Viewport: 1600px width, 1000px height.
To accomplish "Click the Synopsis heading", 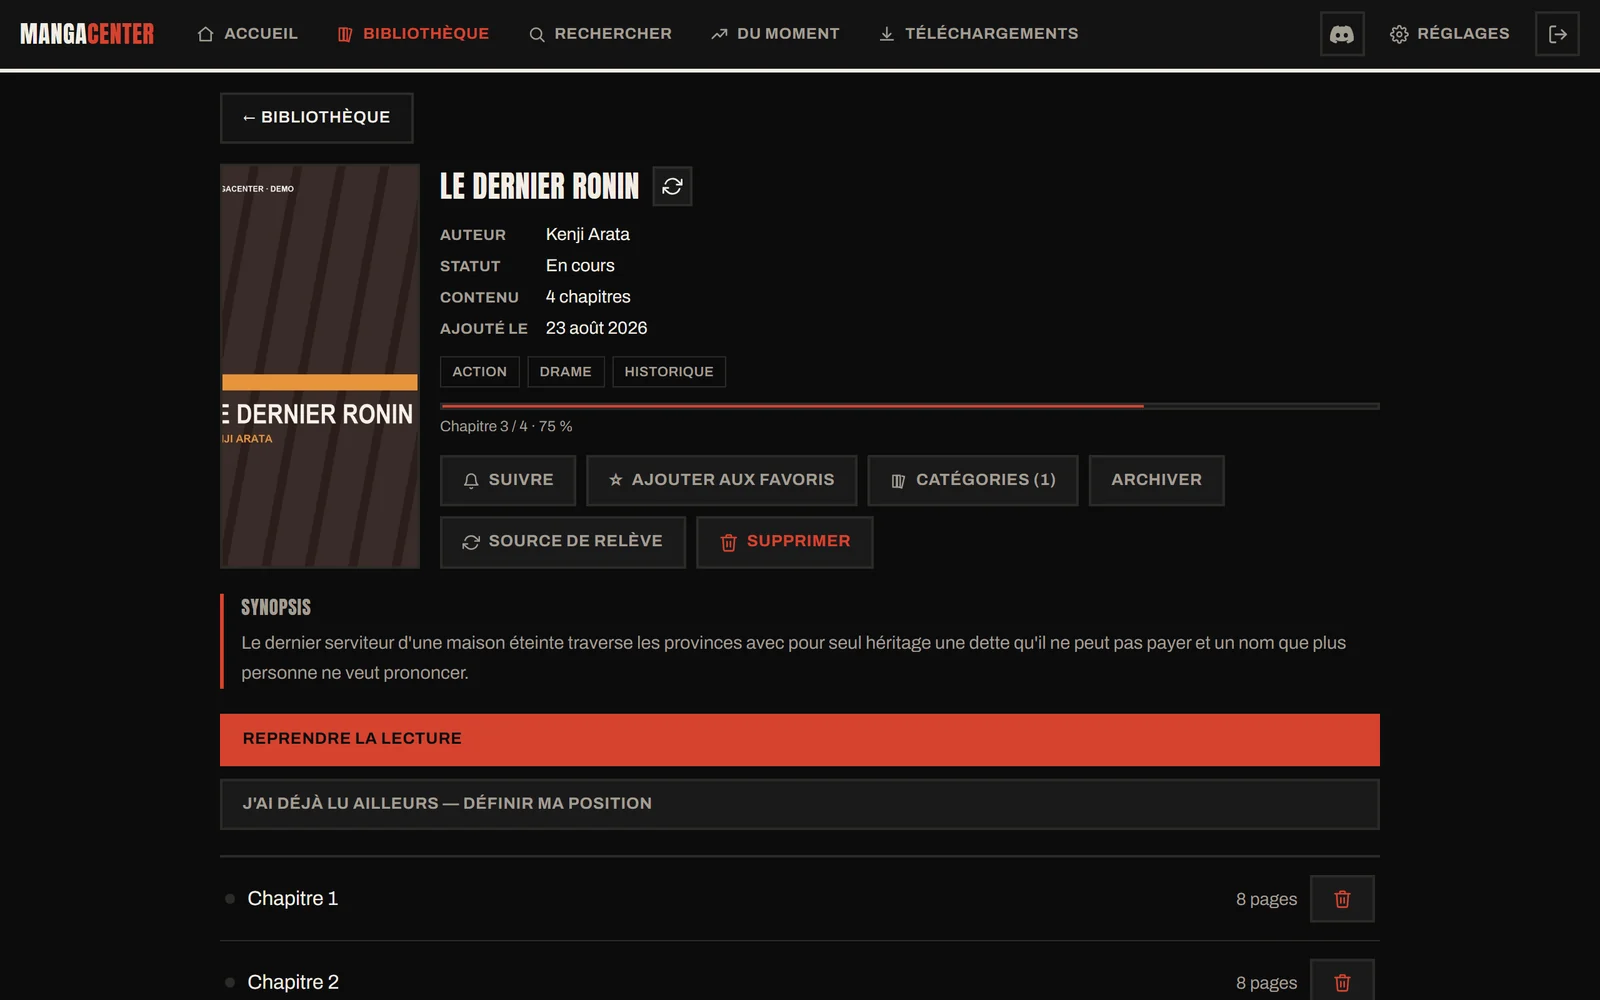I will [276, 608].
